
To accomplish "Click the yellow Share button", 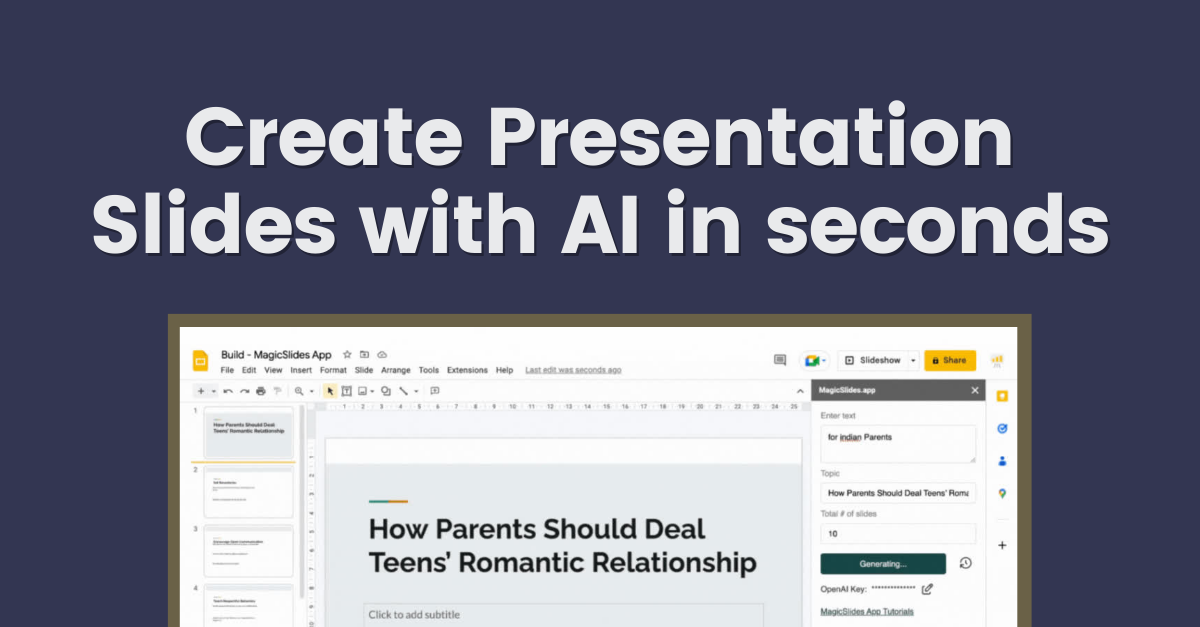I will click(949, 360).
